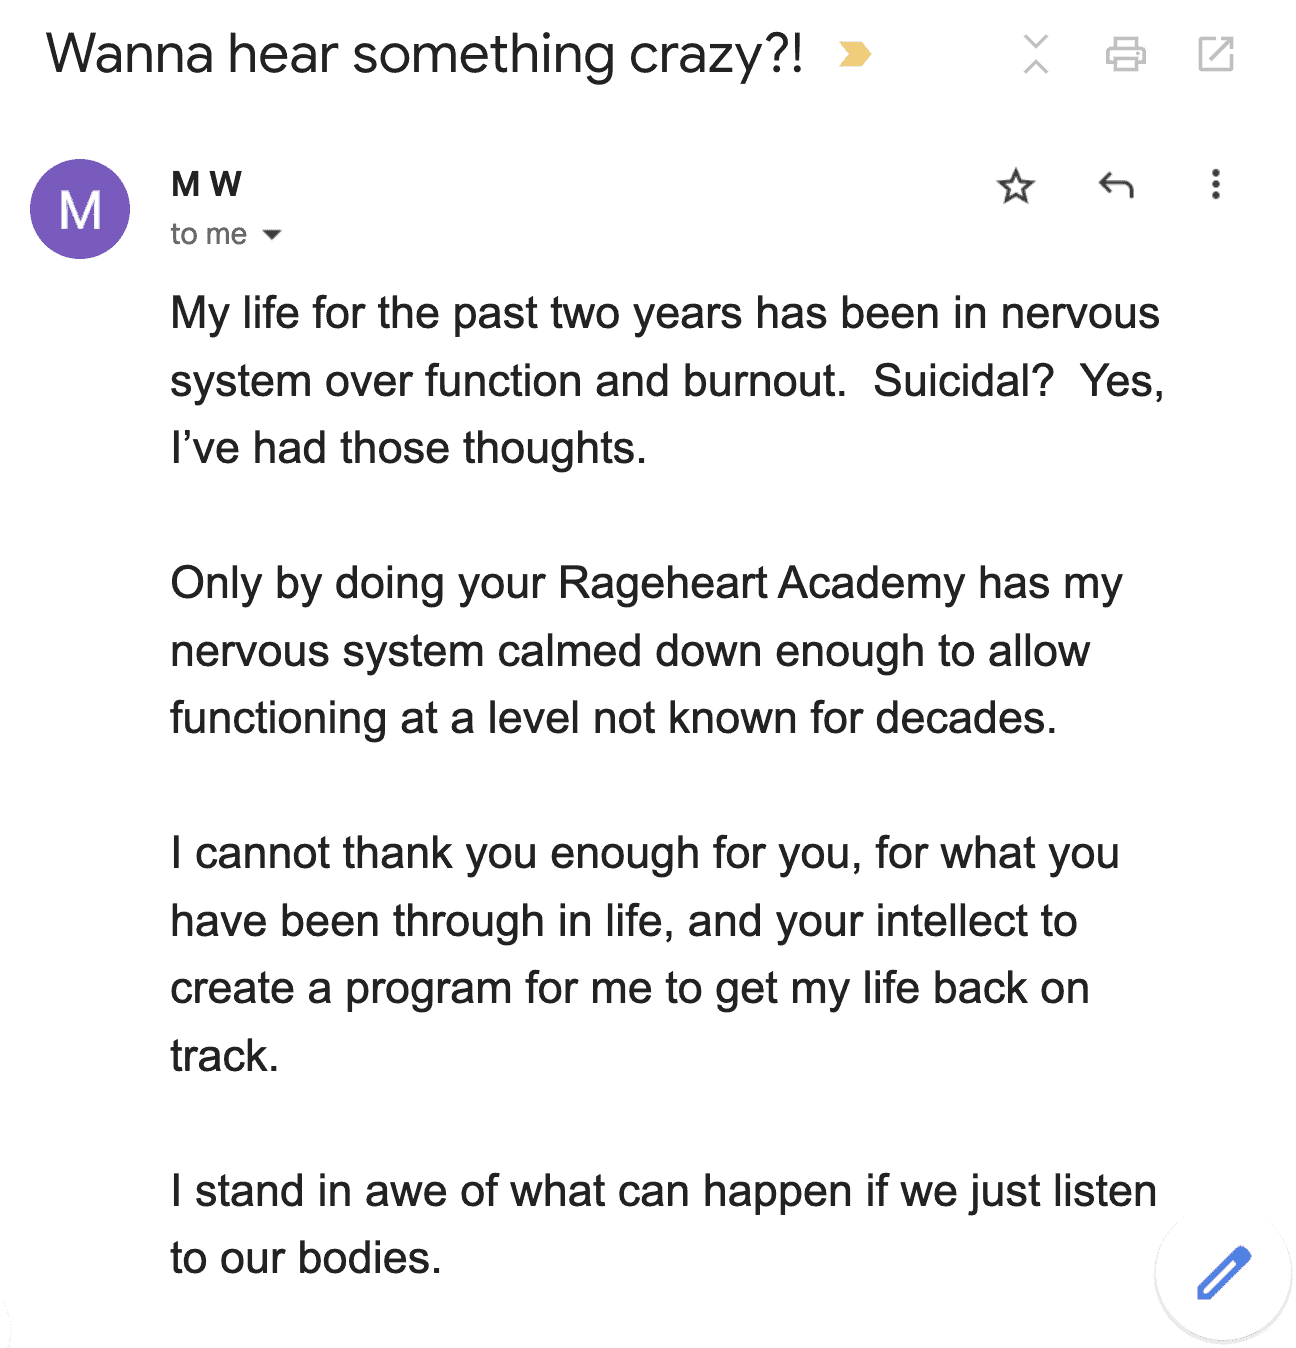
Task: Click the line "functioning at a level not known"
Action: [612, 718]
